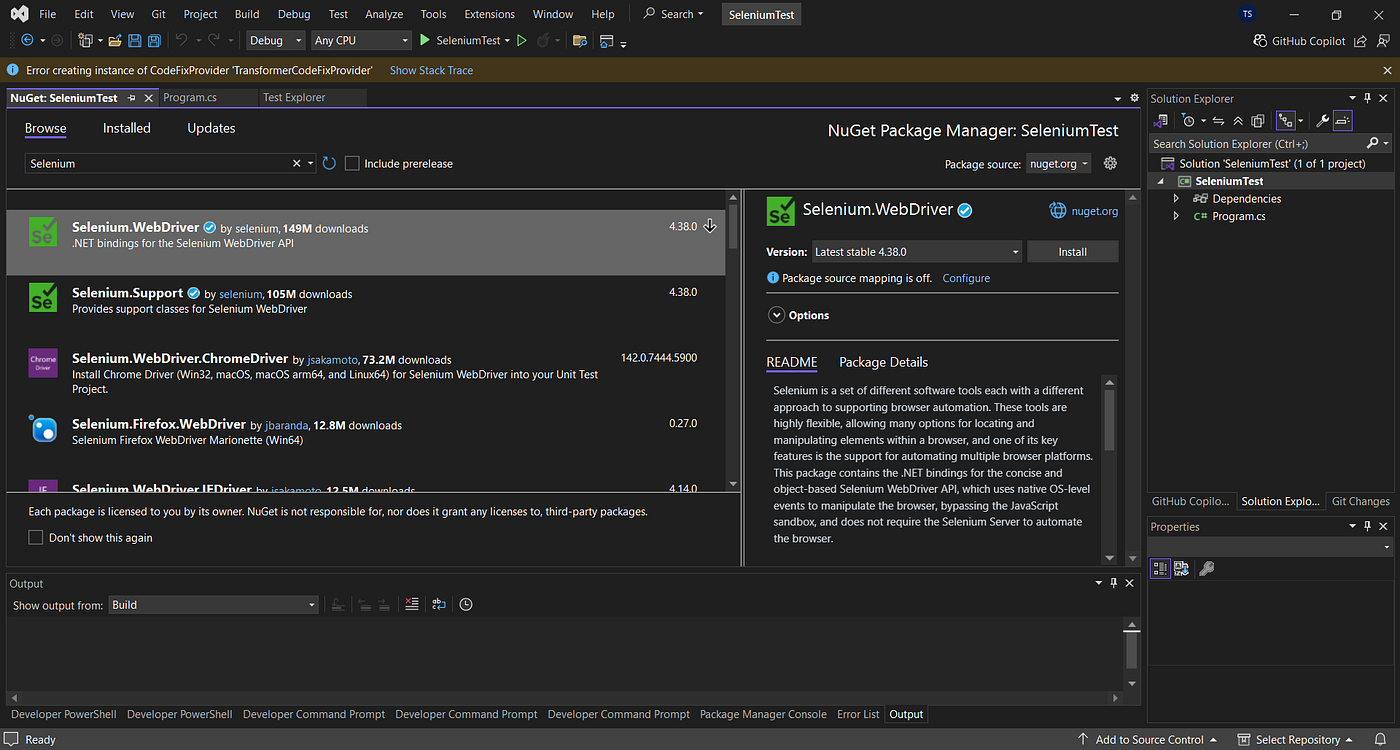Toggle pin on the Properties panel
Viewport: 1400px width, 750px height.
coord(1368,527)
